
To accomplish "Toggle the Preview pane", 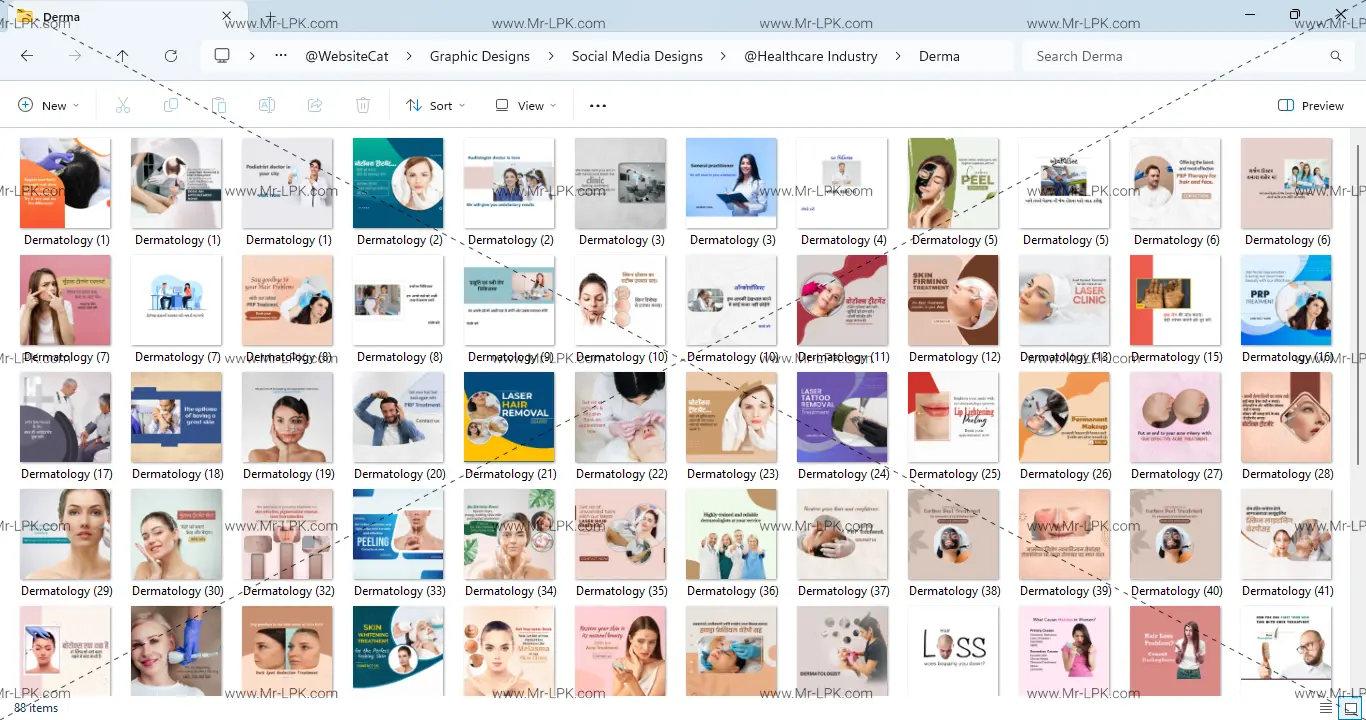I will coord(1311,105).
